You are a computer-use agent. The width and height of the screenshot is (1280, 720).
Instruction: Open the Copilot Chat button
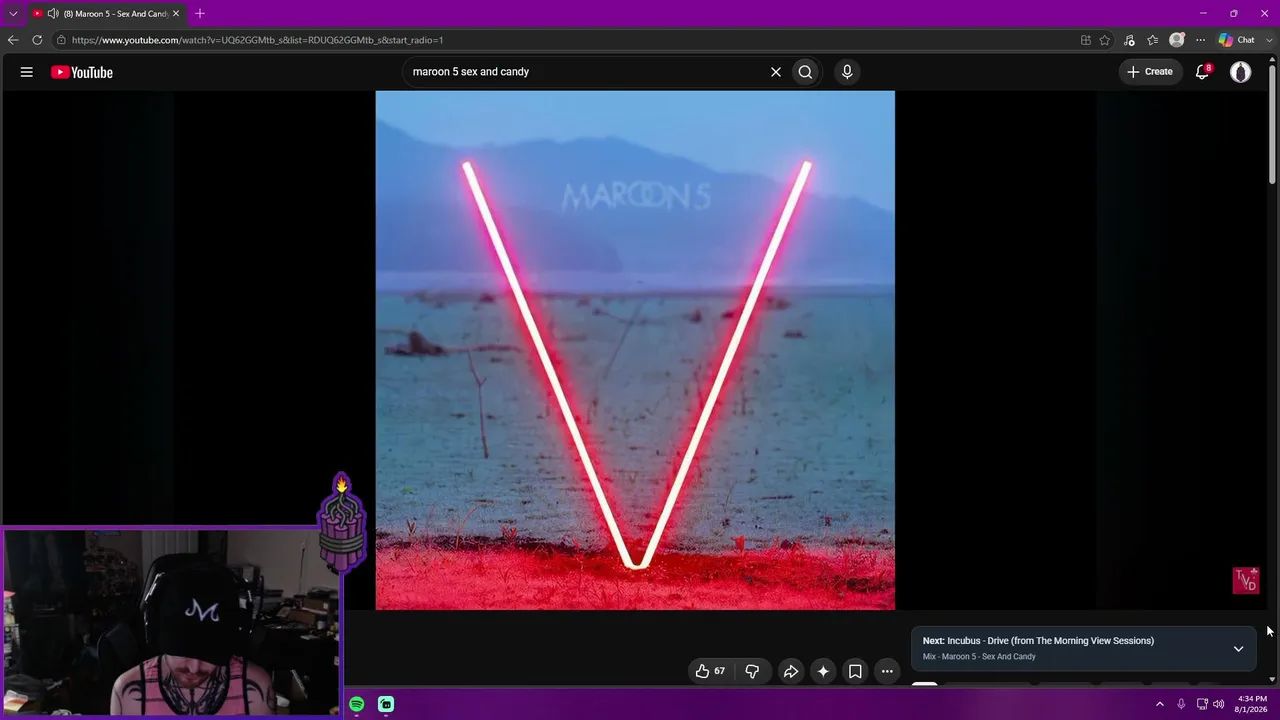tap(1237, 40)
